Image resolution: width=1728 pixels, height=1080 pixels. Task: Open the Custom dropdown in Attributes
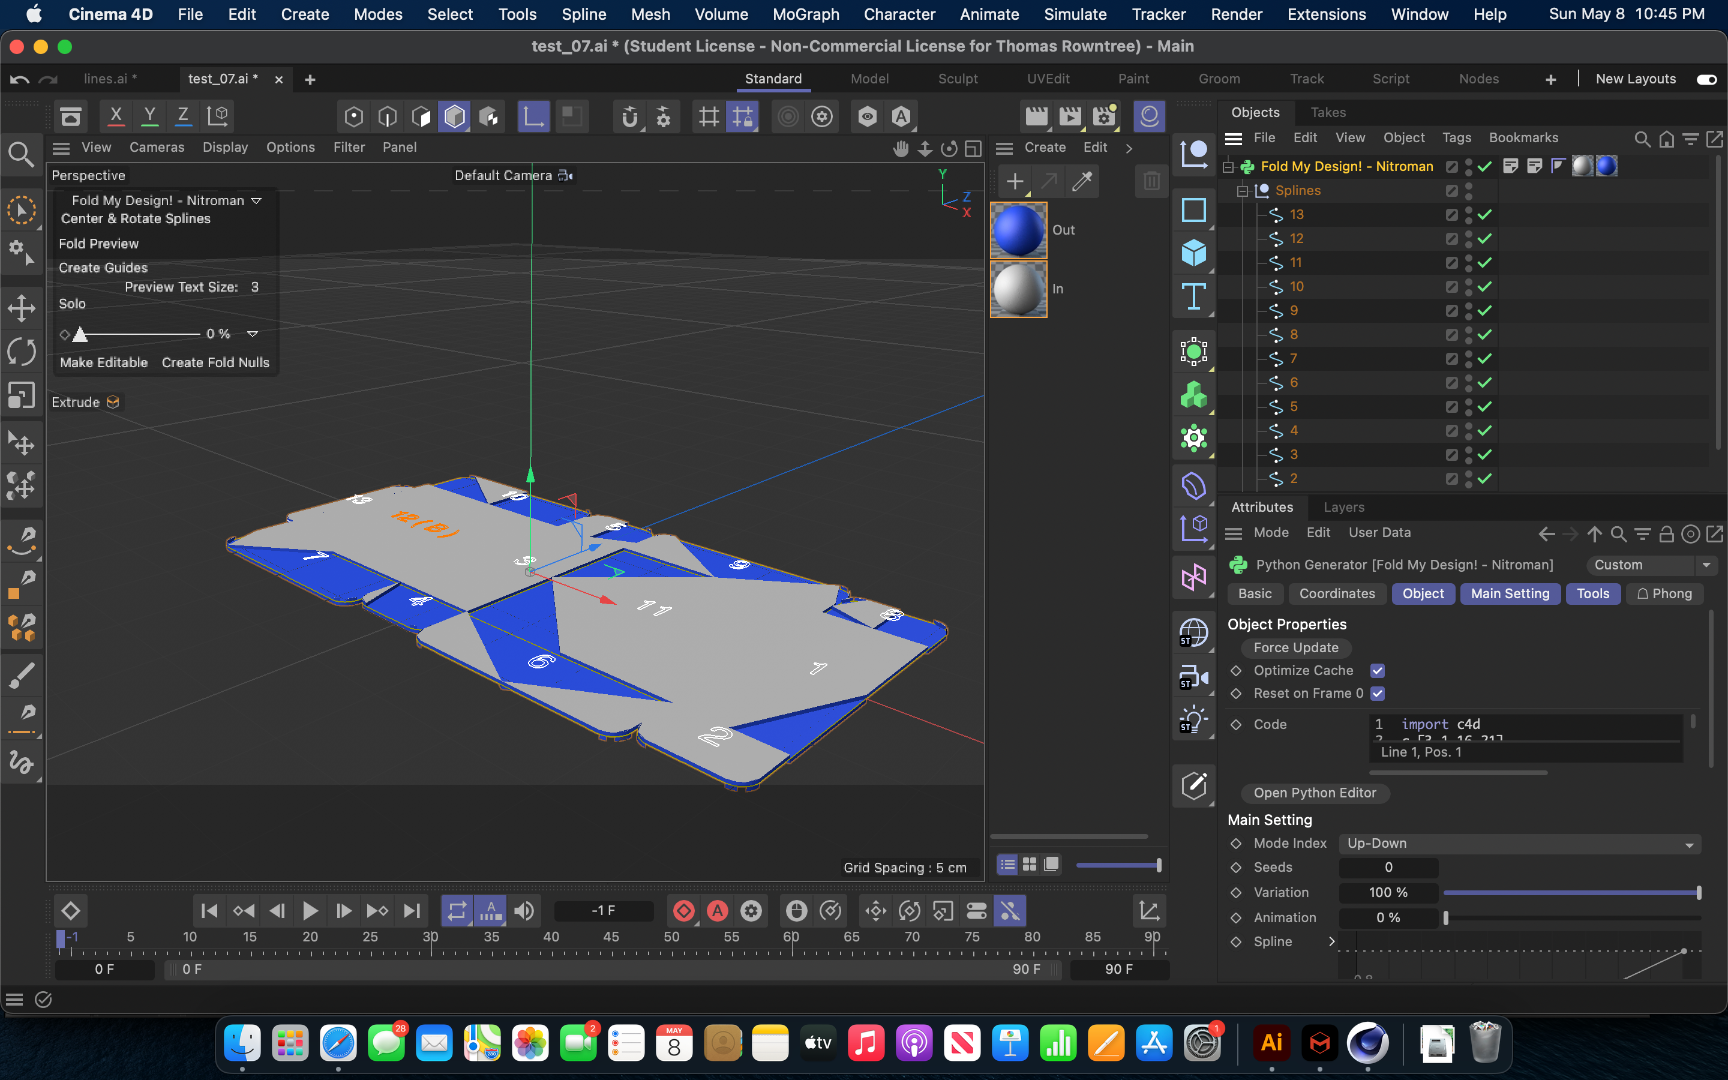pos(1652,565)
